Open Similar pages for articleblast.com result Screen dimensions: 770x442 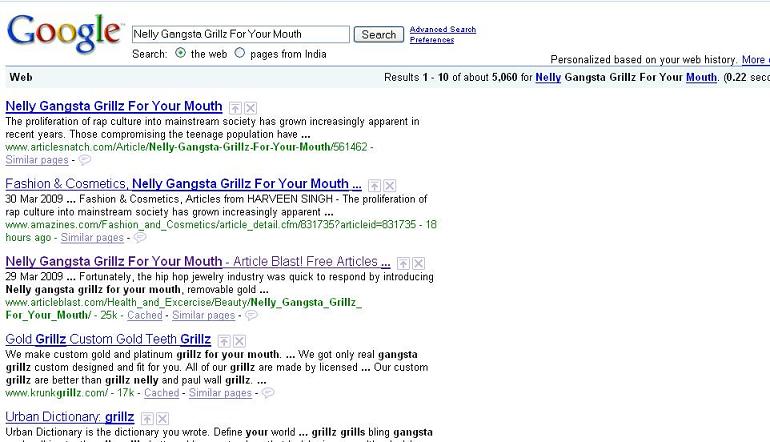pyautogui.click(x=204, y=315)
